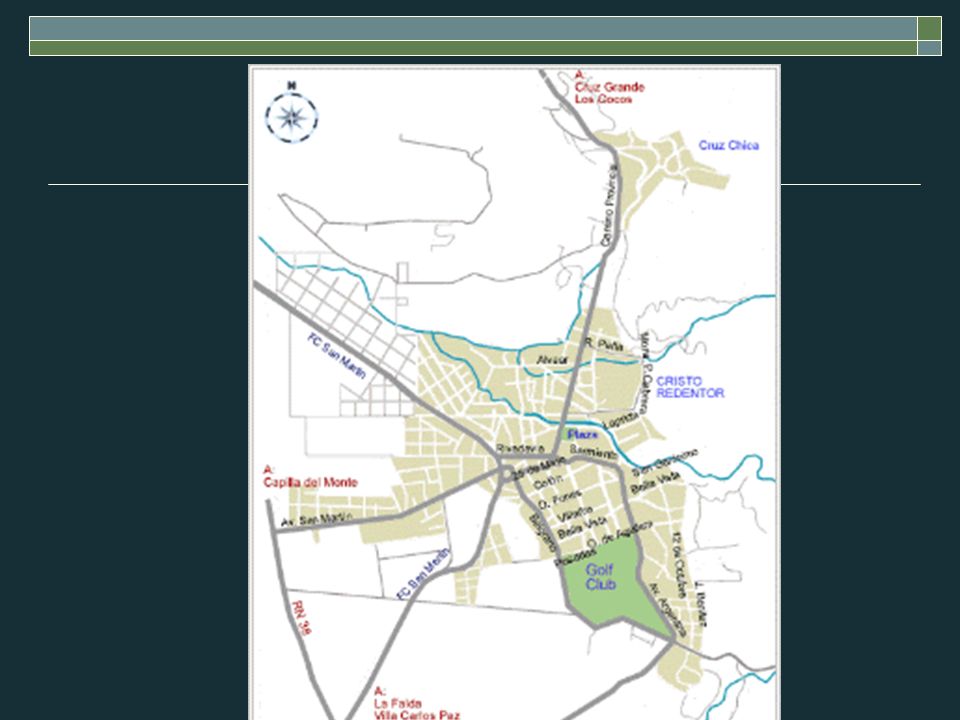Viewport: 960px width, 720px height.
Task: Click FC San Martin label beside street grid
Action: 337,356
